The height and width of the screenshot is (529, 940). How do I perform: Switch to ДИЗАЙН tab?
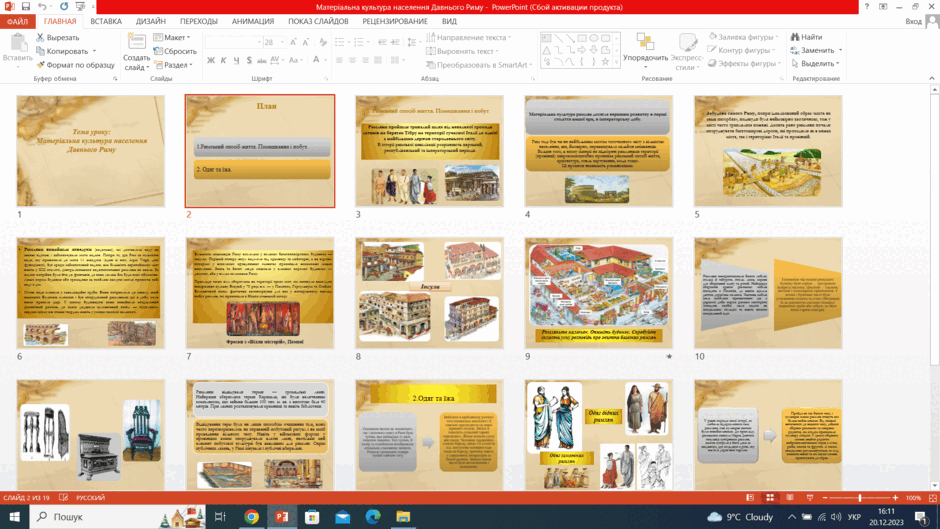(x=150, y=22)
